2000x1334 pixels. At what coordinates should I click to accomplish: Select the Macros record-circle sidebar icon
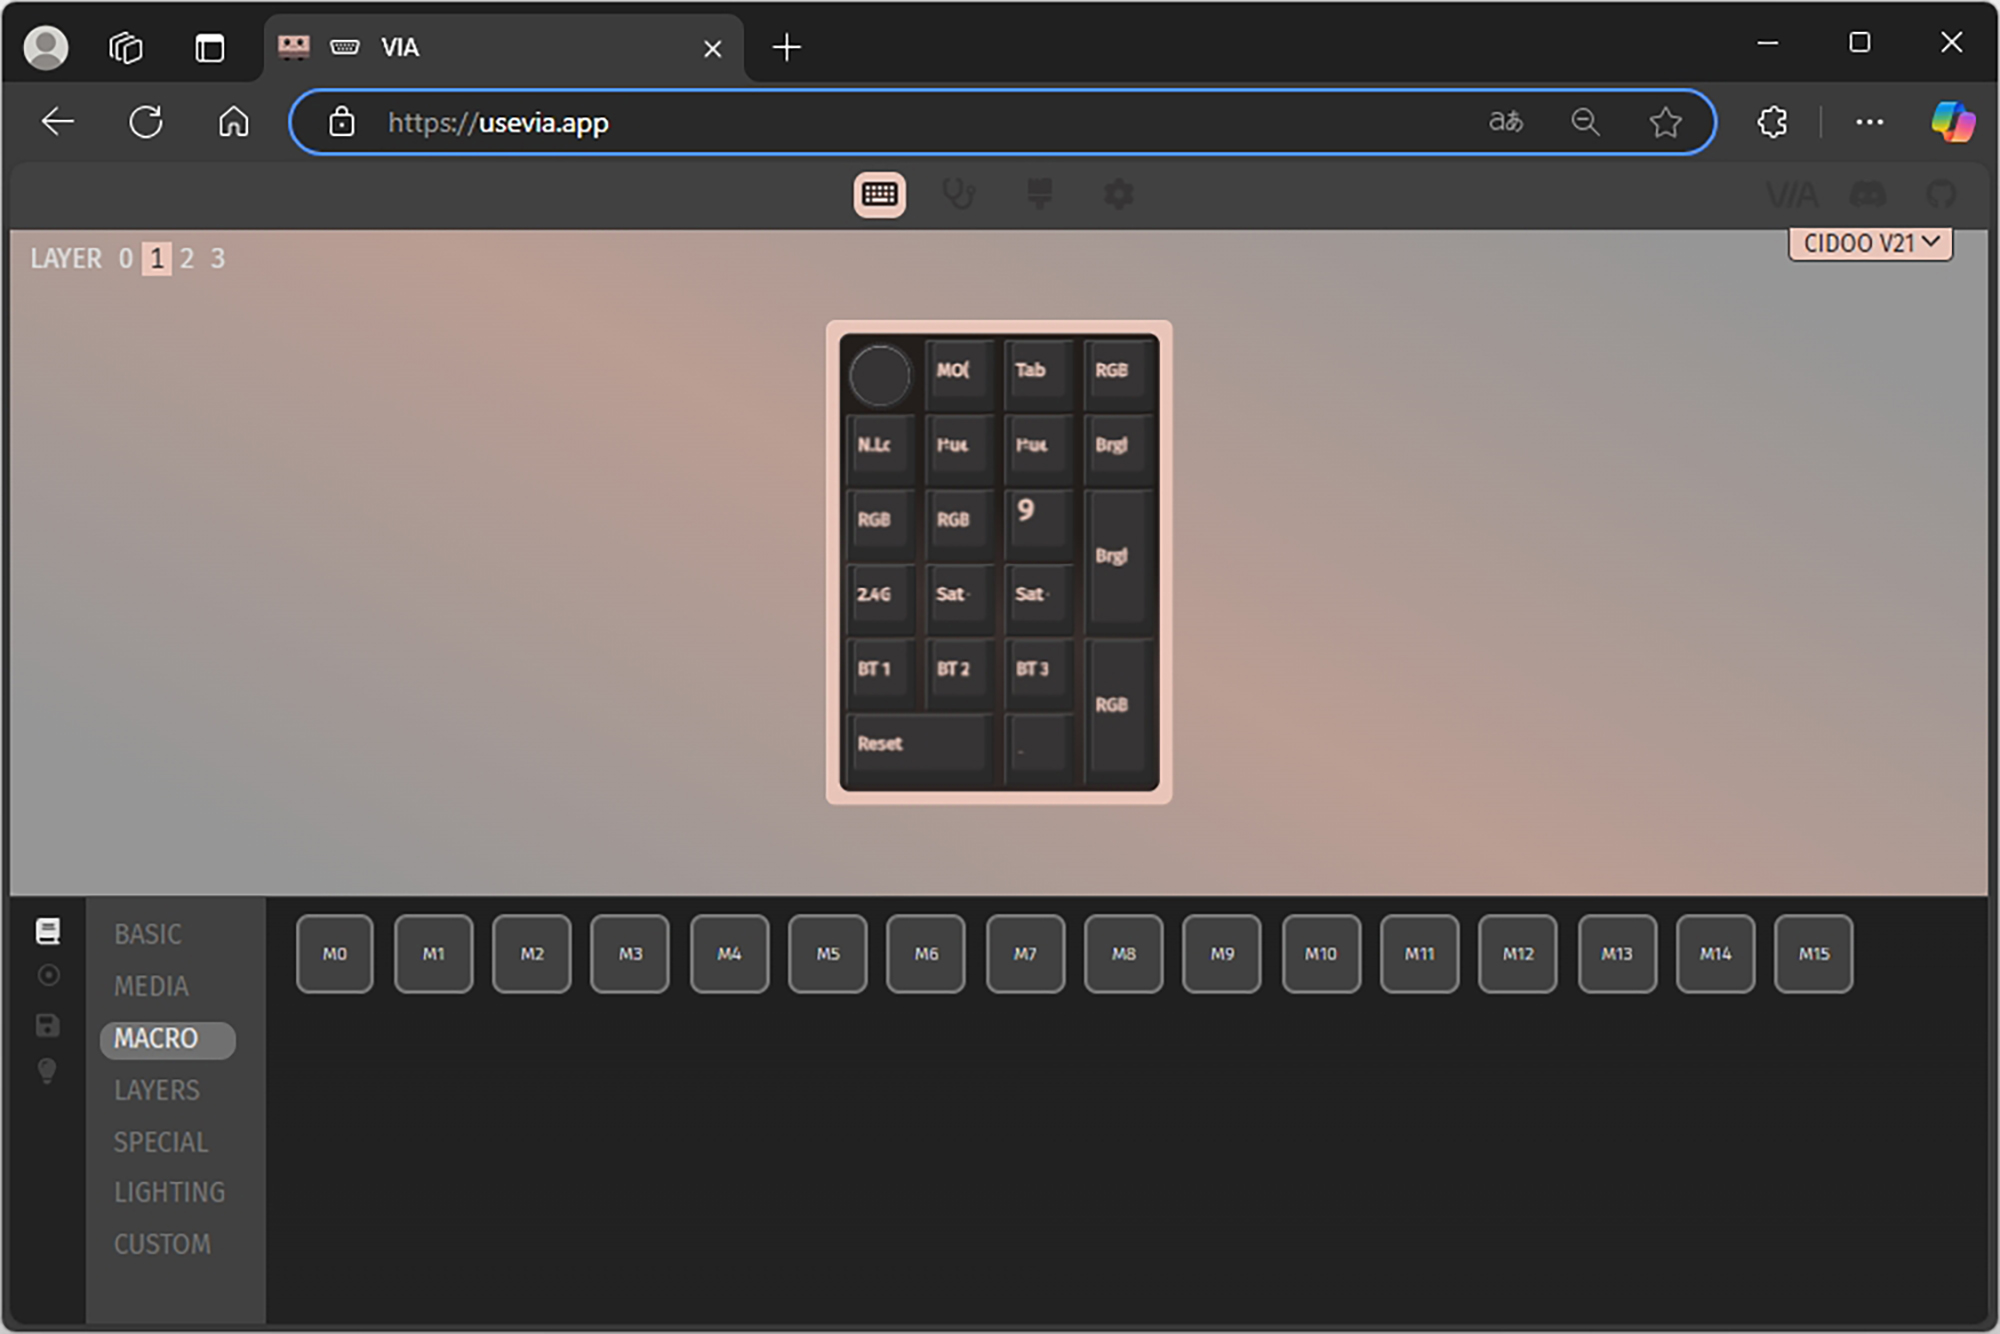click(x=47, y=975)
